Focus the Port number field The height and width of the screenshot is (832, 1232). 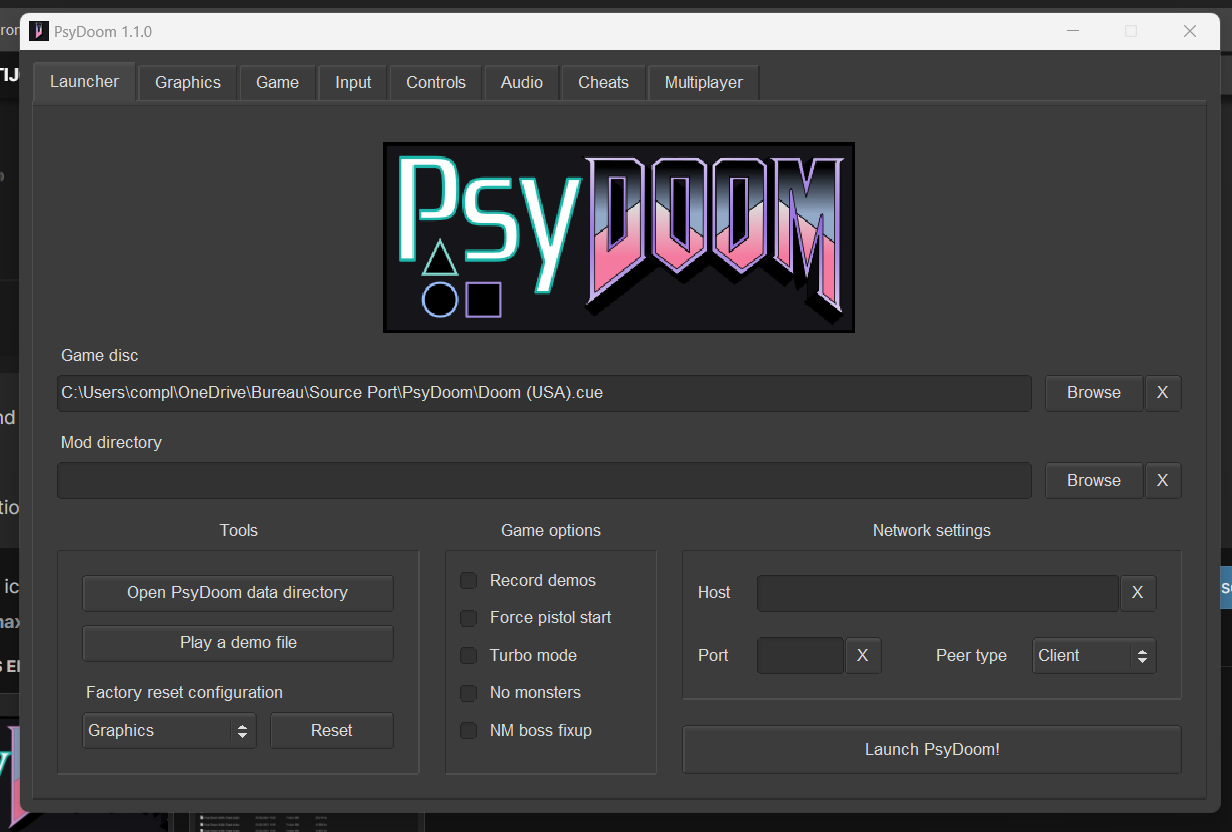[x=801, y=656]
